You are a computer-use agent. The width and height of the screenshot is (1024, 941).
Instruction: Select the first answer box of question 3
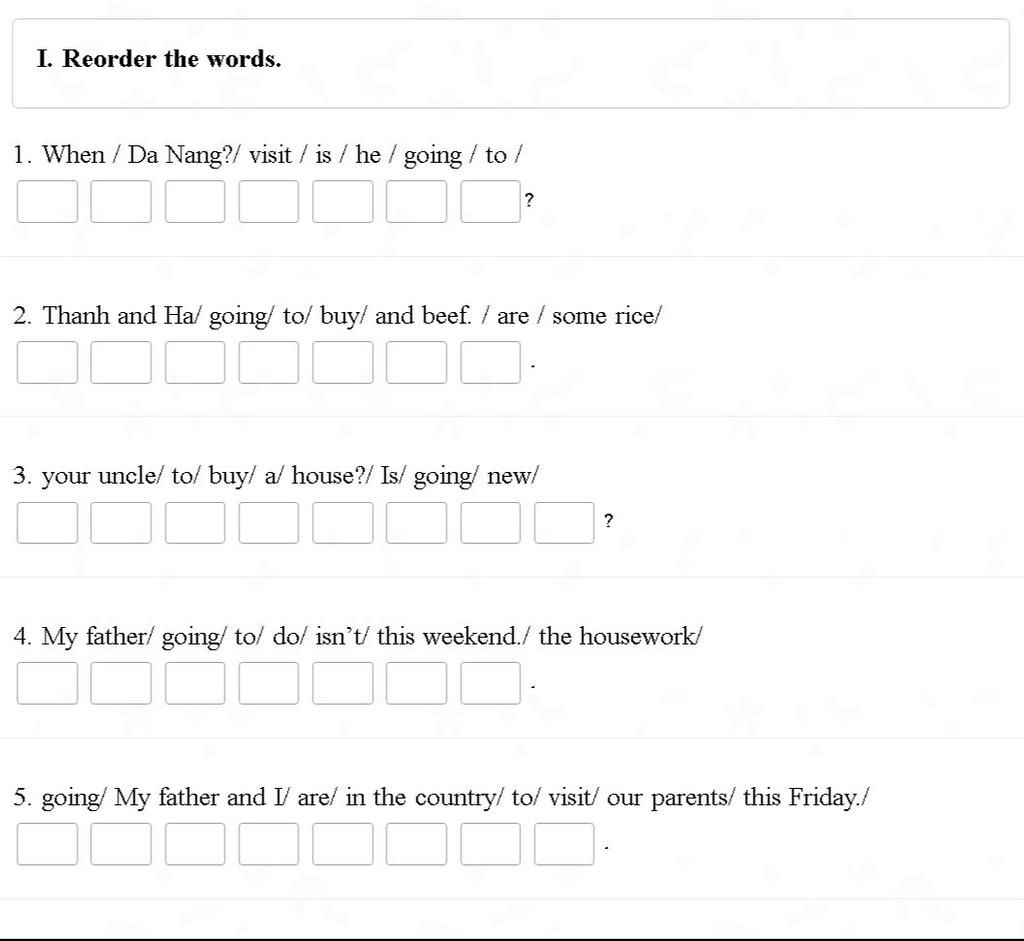click(47, 523)
